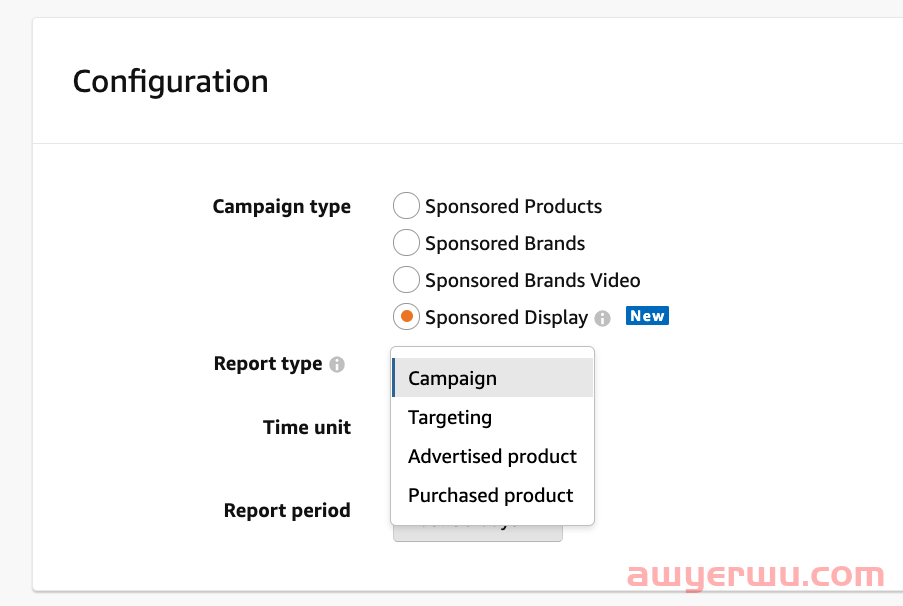Screen dimensions: 903x606
Task: Click the Report period field label
Action: pyautogui.click(x=287, y=510)
